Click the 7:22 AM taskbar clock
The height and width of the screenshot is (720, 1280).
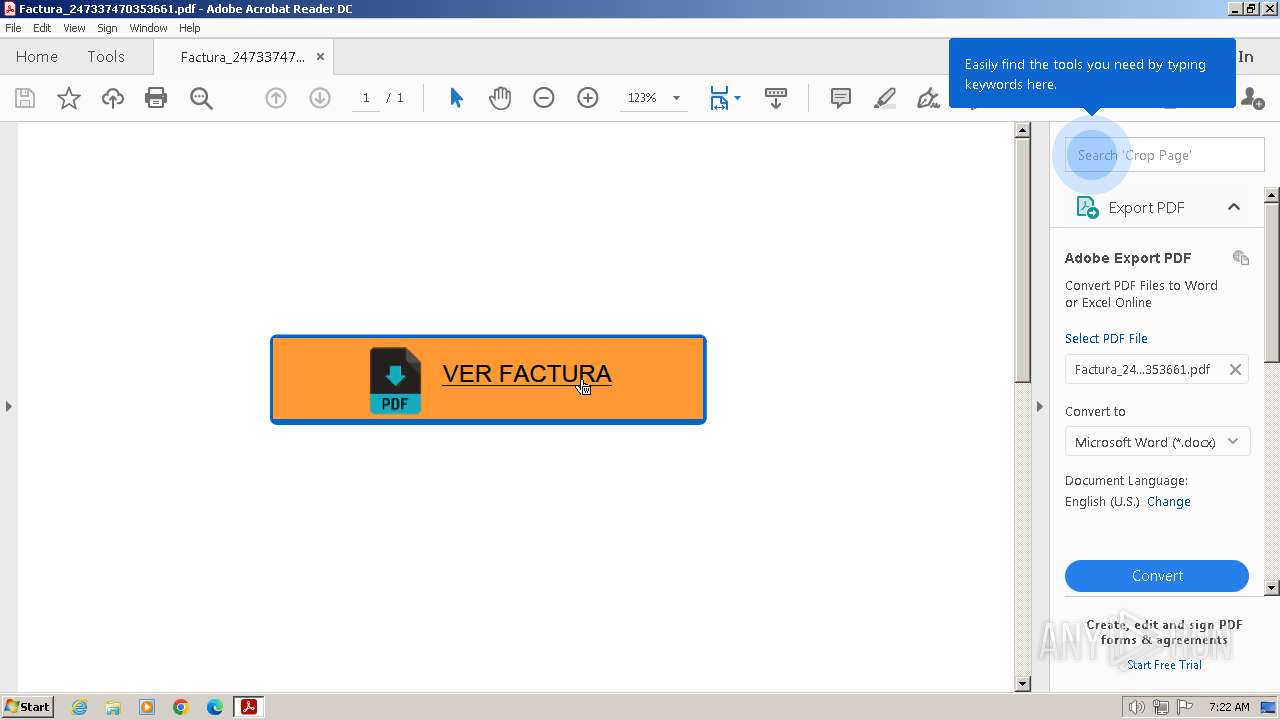[x=1229, y=707]
